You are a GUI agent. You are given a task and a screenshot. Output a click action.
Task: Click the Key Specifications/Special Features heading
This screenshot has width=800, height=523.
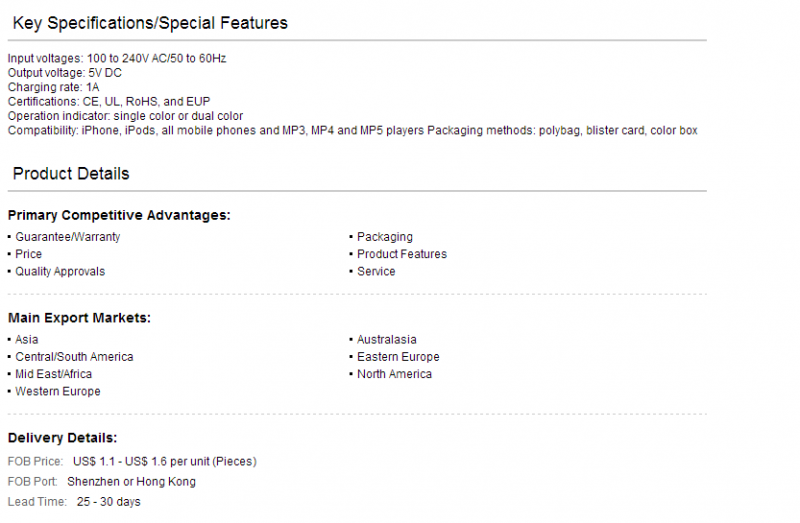(x=150, y=23)
